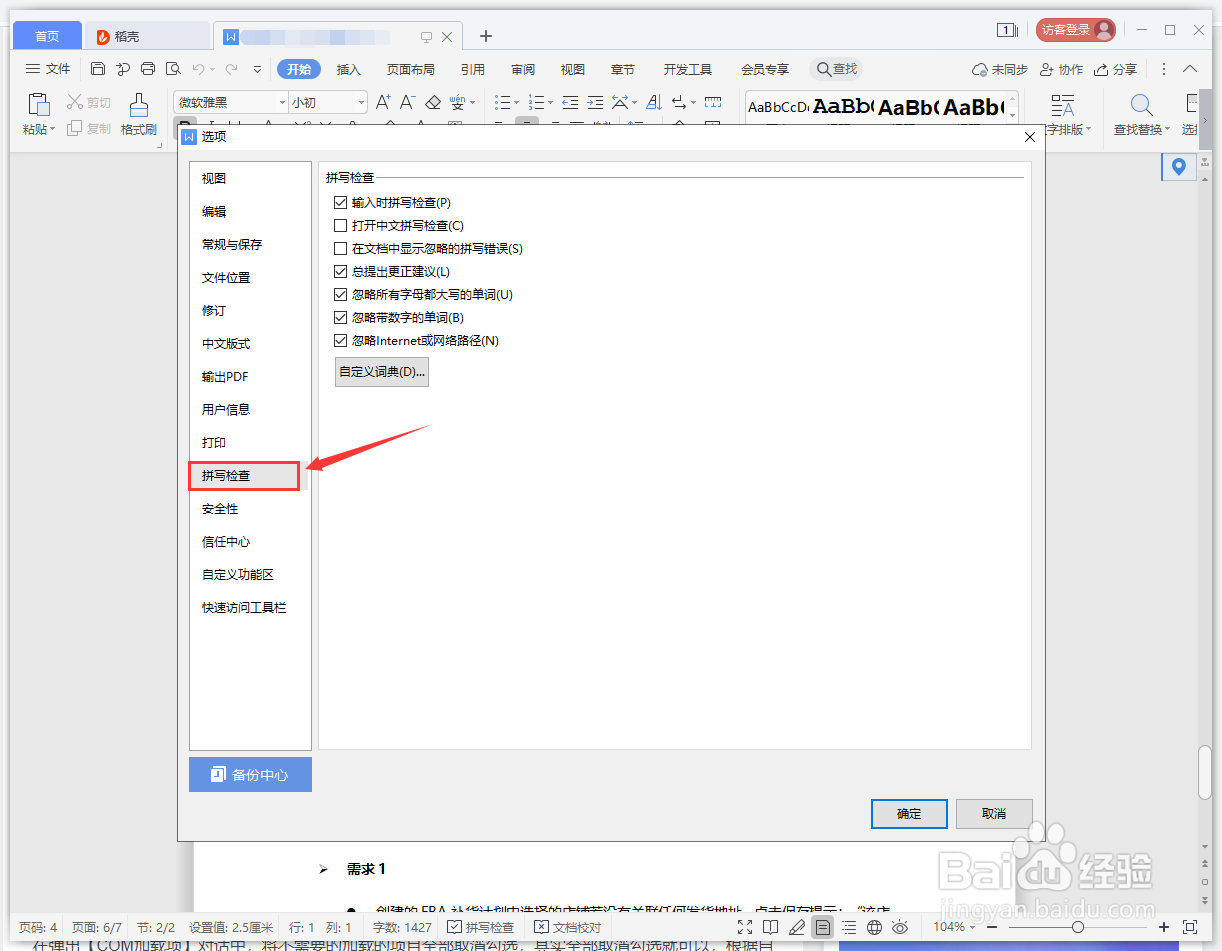Switch to Read Mode in status bar
Screen dimensions: 1222x951
click(770, 927)
